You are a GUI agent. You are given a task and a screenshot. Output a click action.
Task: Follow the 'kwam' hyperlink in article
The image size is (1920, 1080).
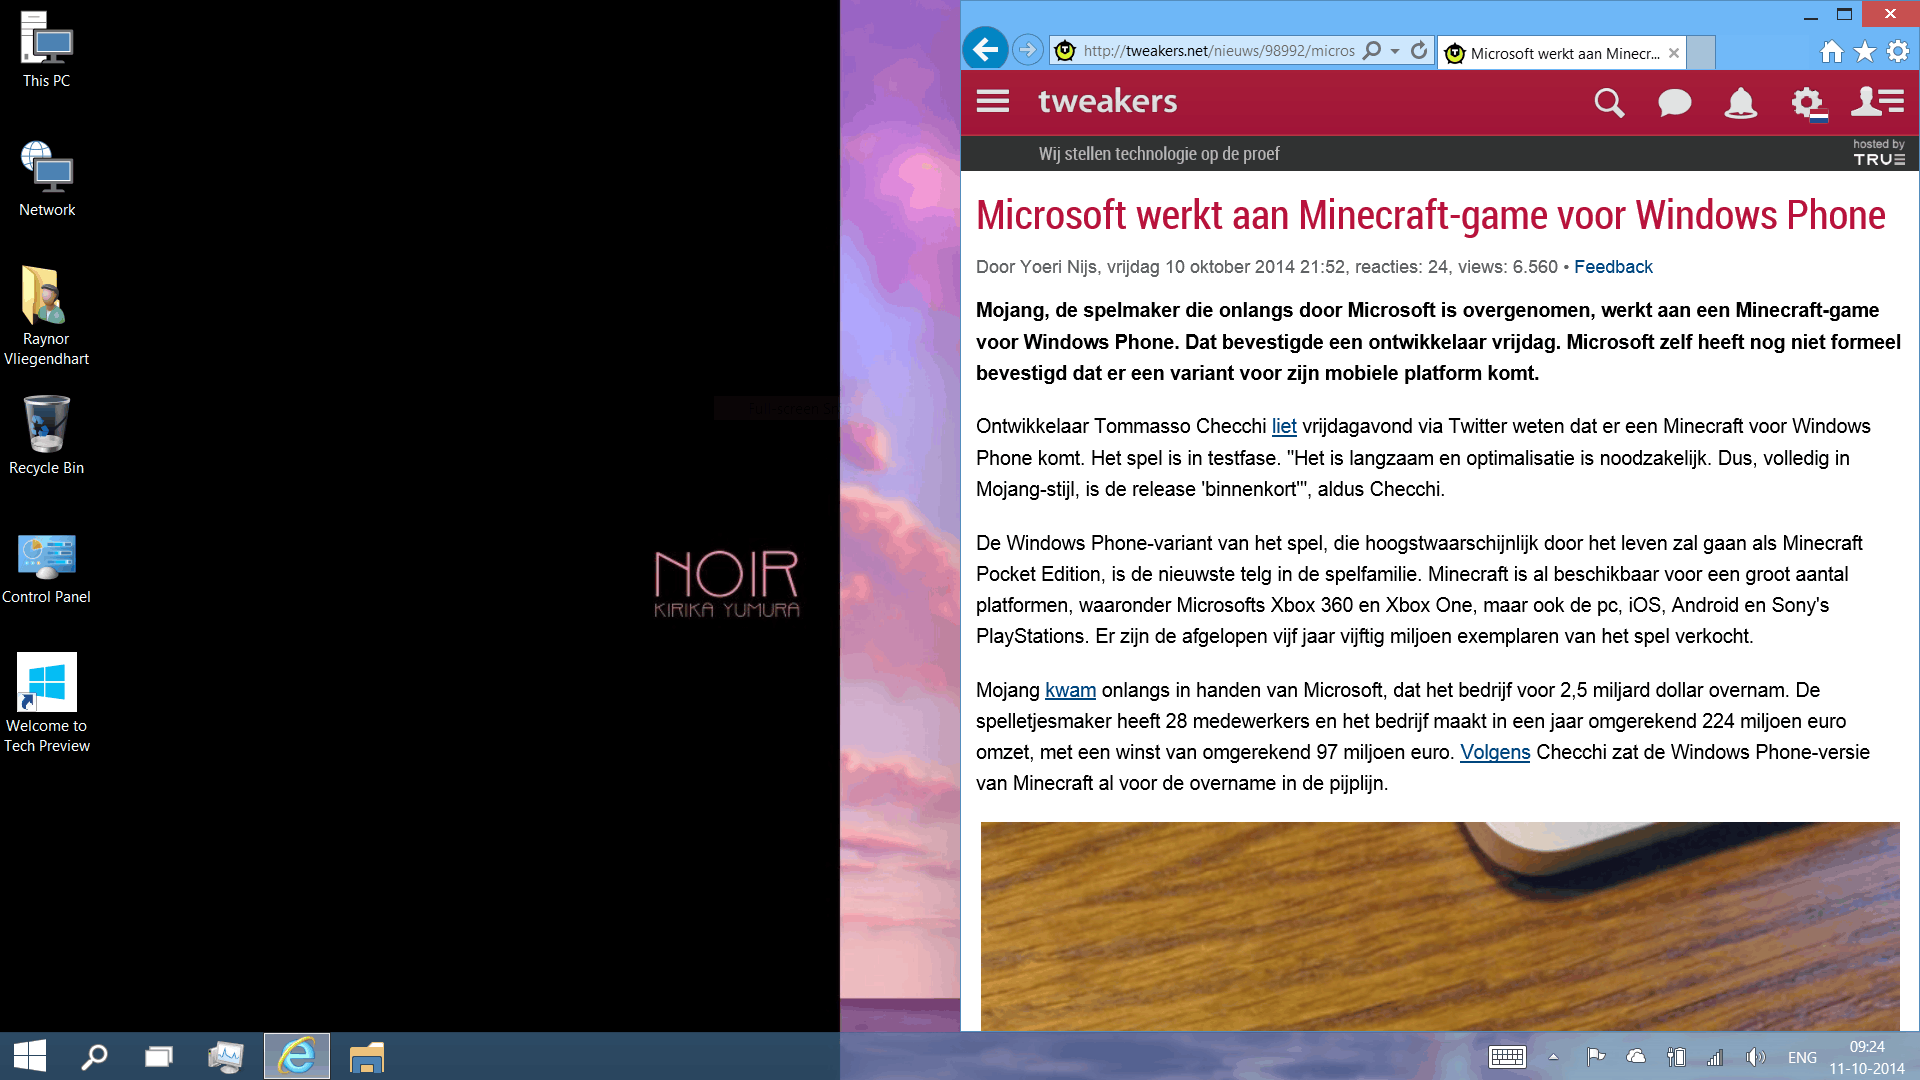pyautogui.click(x=1070, y=690)
